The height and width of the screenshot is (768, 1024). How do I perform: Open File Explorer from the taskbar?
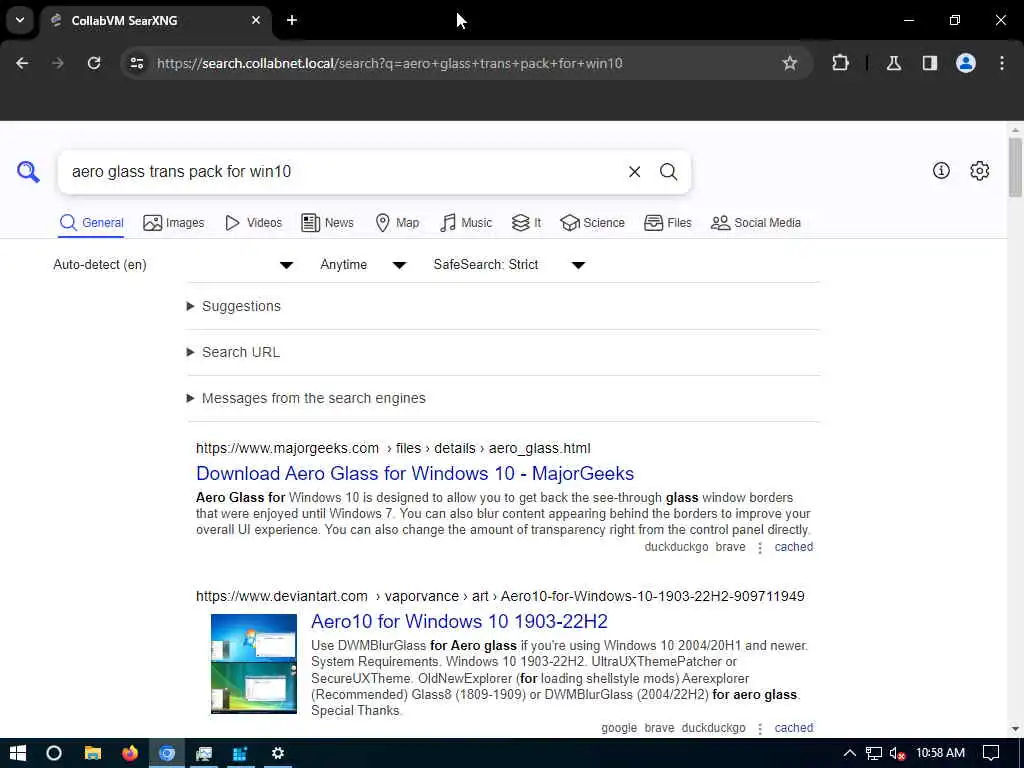pyautogui.click(x=93, y=753)
